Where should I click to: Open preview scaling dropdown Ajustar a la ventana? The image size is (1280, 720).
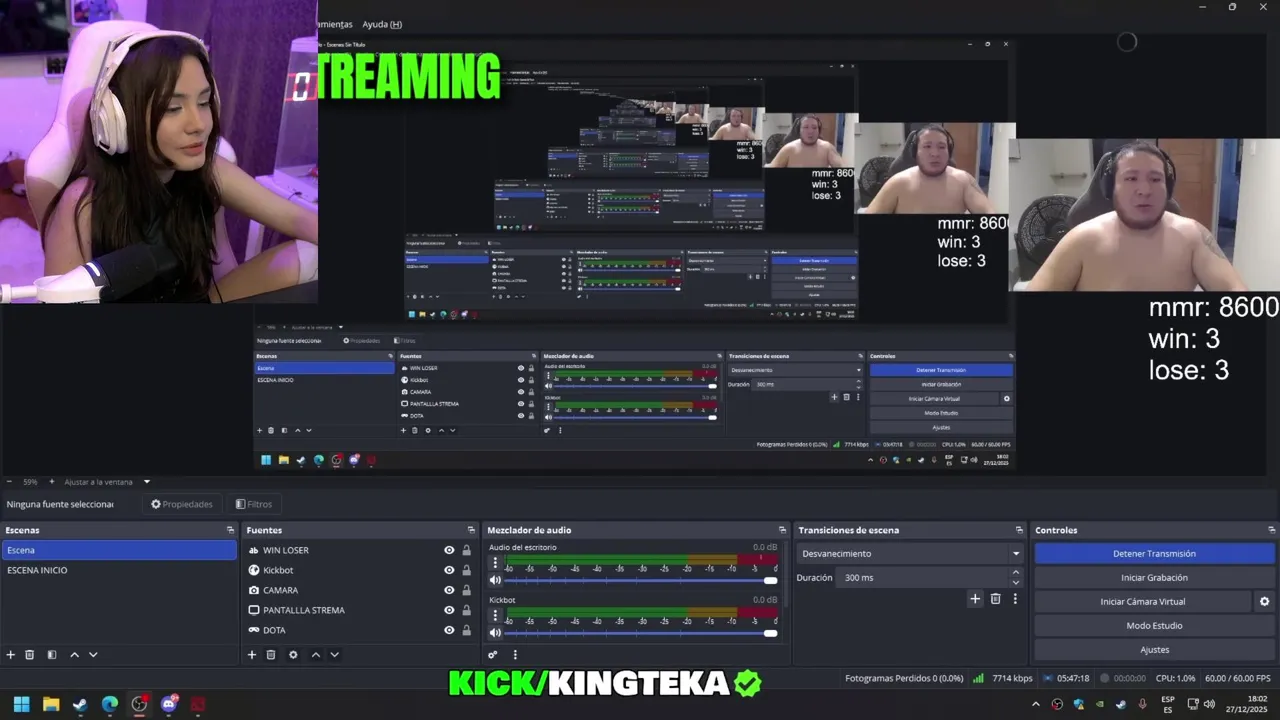coord(107,482)
